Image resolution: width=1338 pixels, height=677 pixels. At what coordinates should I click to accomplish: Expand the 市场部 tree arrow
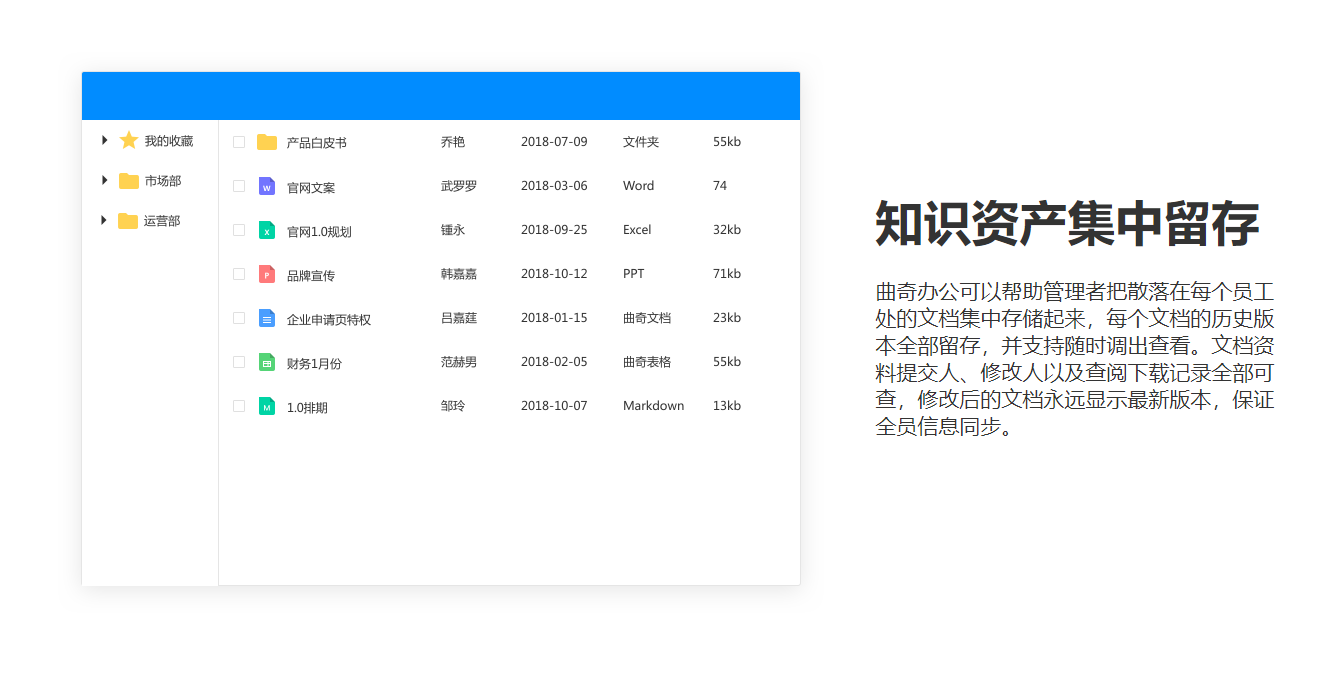(104, 180)
